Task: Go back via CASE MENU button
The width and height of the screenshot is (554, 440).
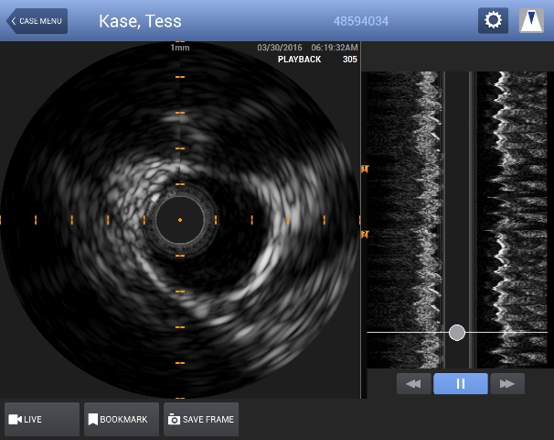Action: coord(37,21)
